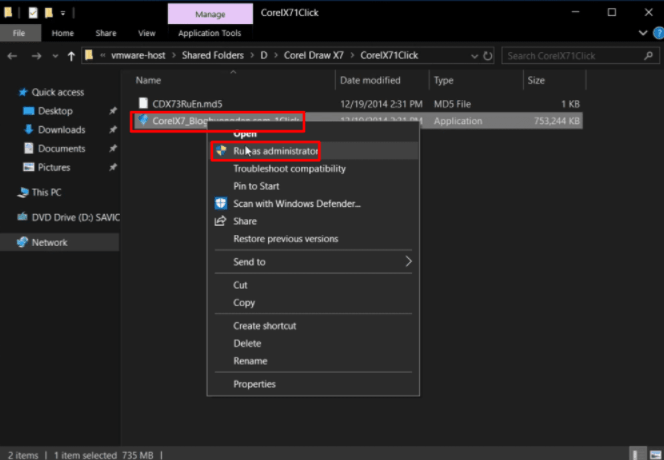Choose Properties in context menu
This screenshot has height=460, width=664.
click(313, 384)
